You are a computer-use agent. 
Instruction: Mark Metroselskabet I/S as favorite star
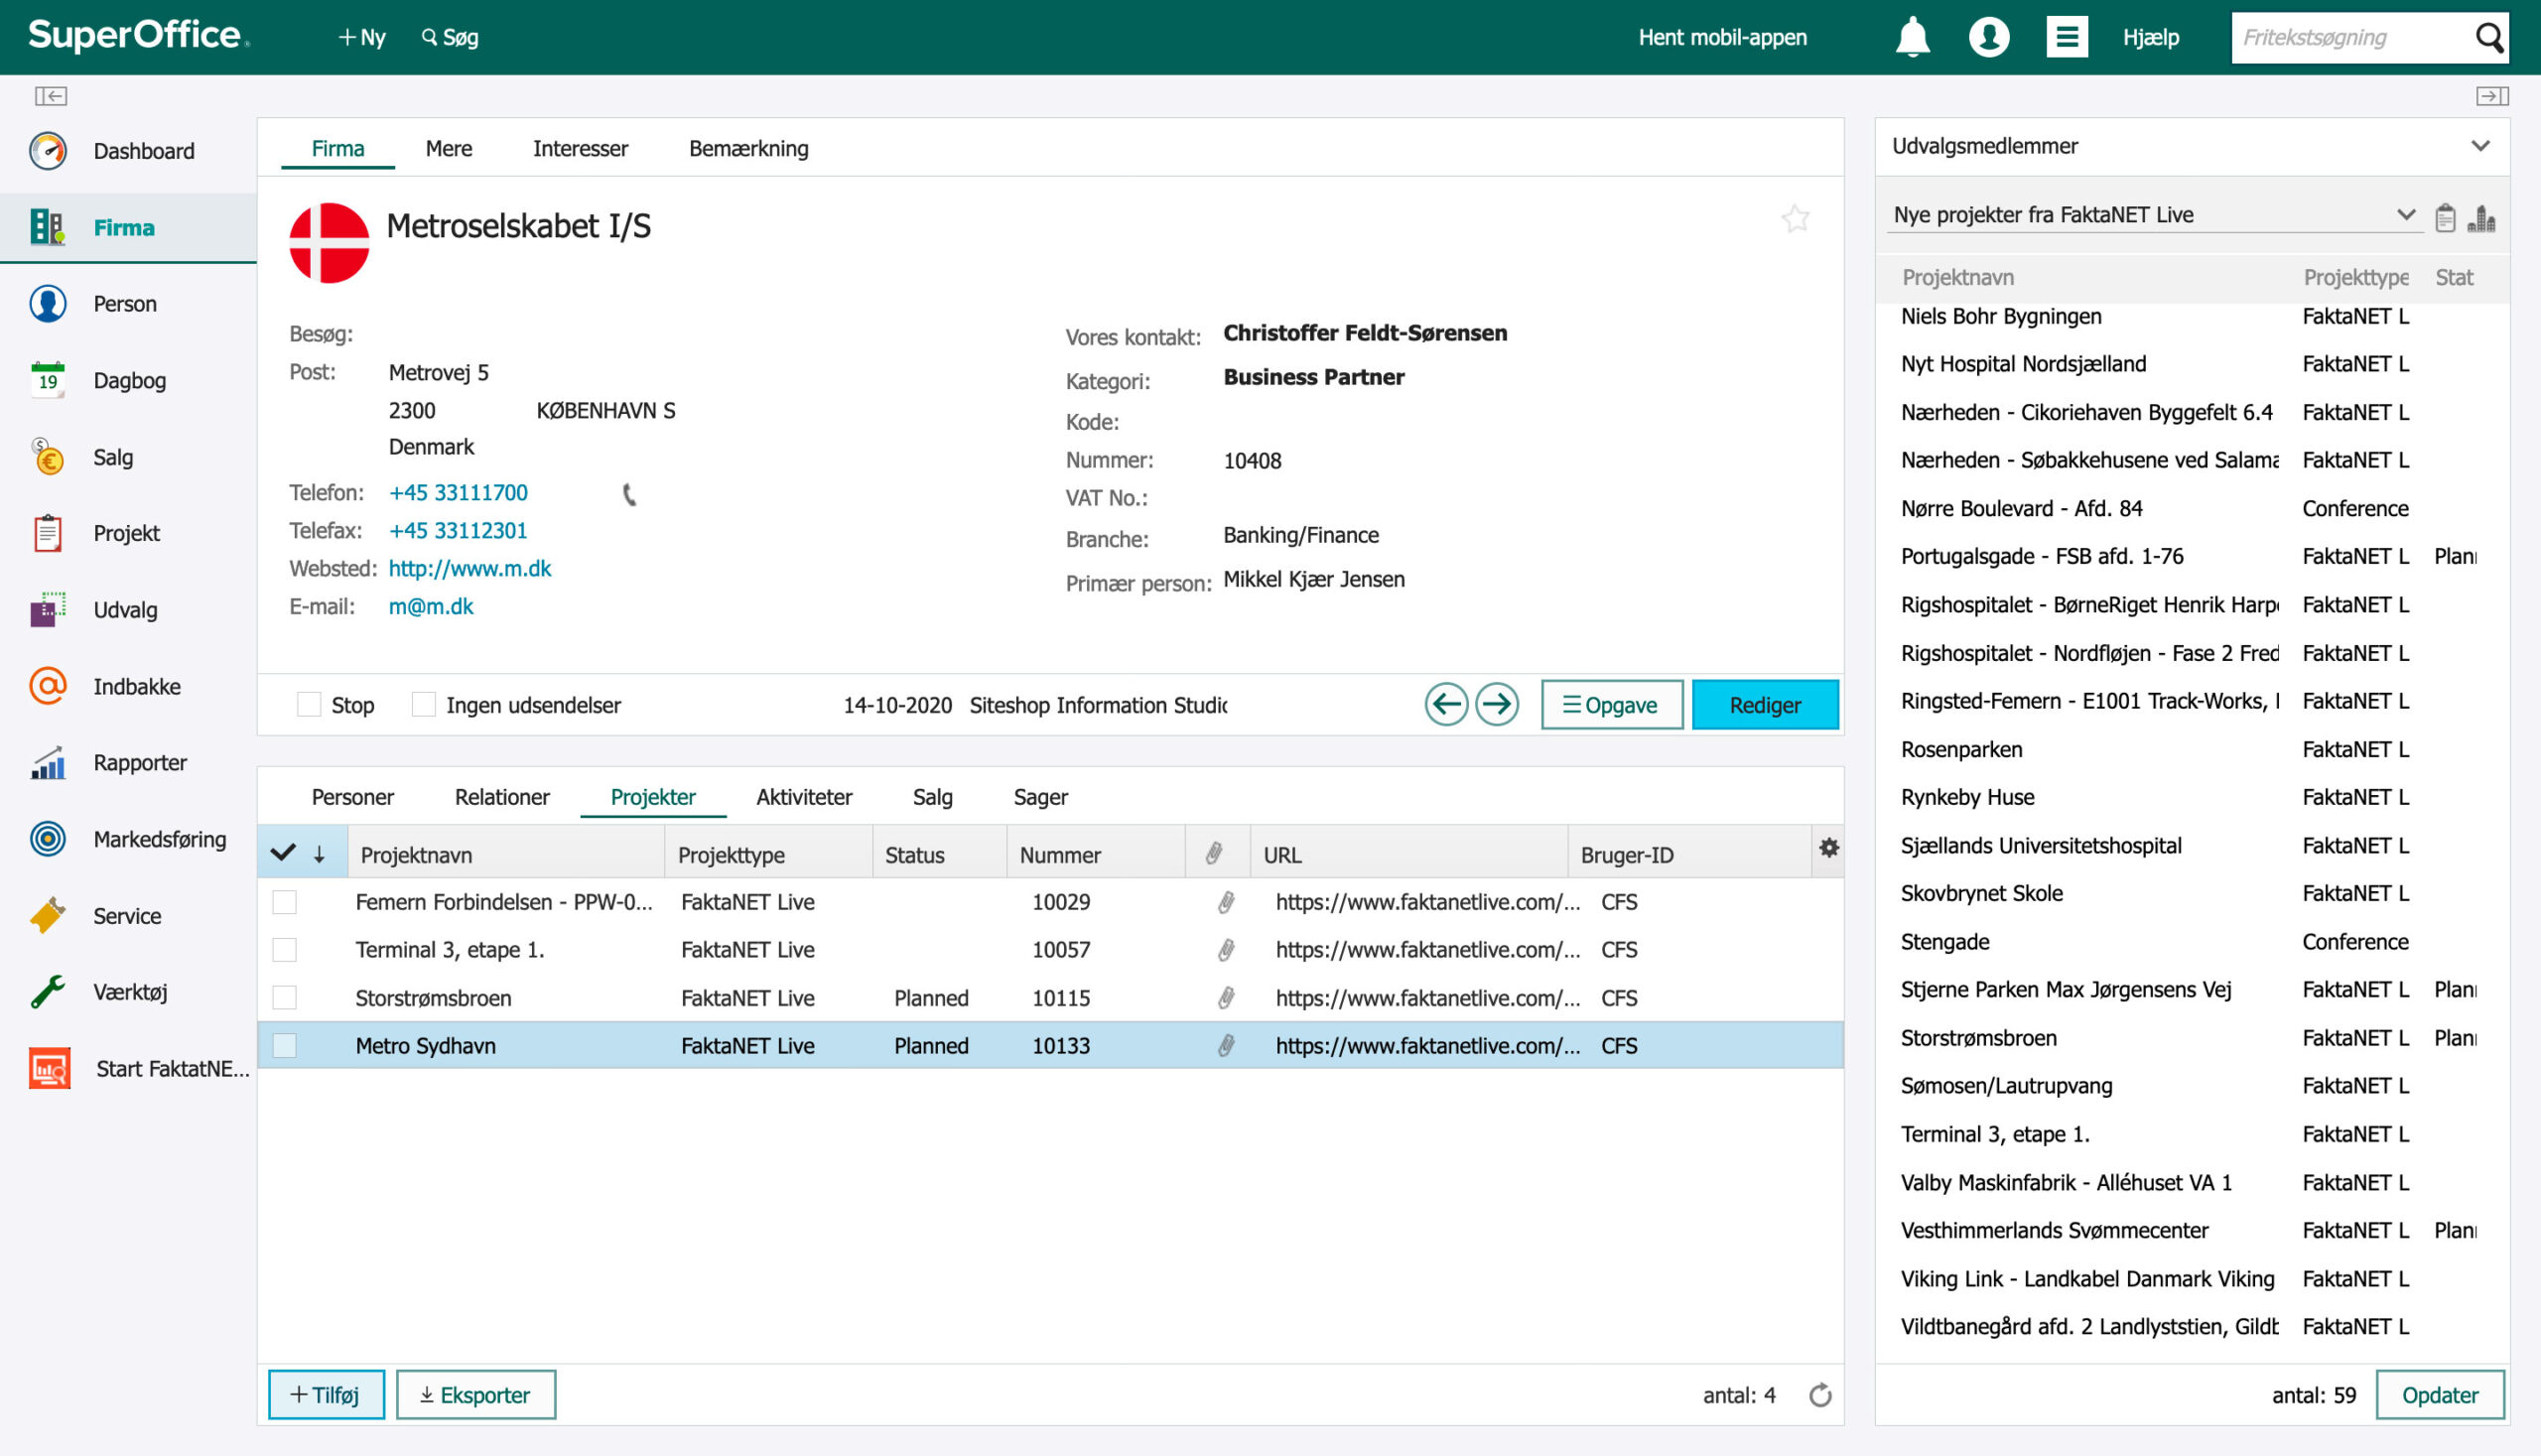point(1796,219)
